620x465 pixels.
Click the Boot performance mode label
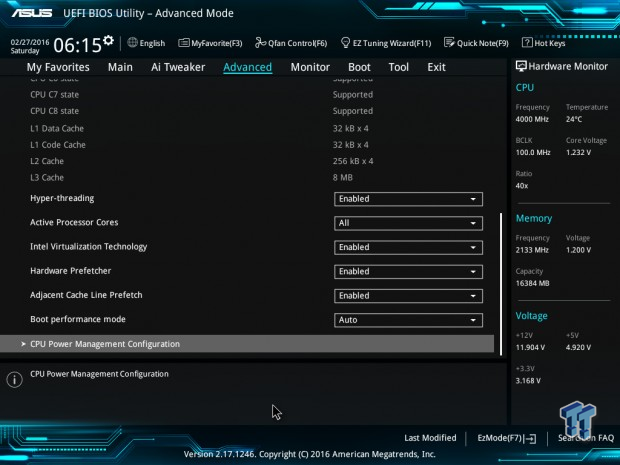pos(78,319)
